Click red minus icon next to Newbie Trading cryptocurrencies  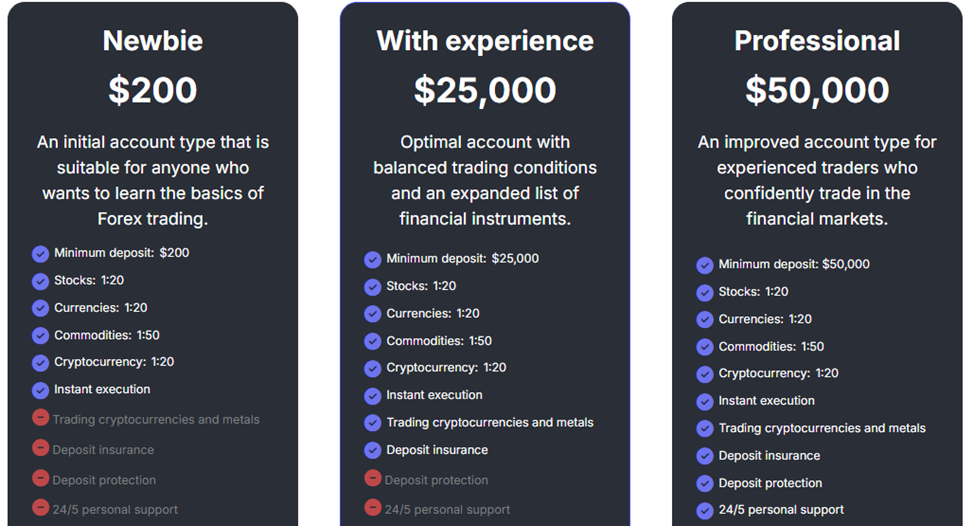point(40,417)
